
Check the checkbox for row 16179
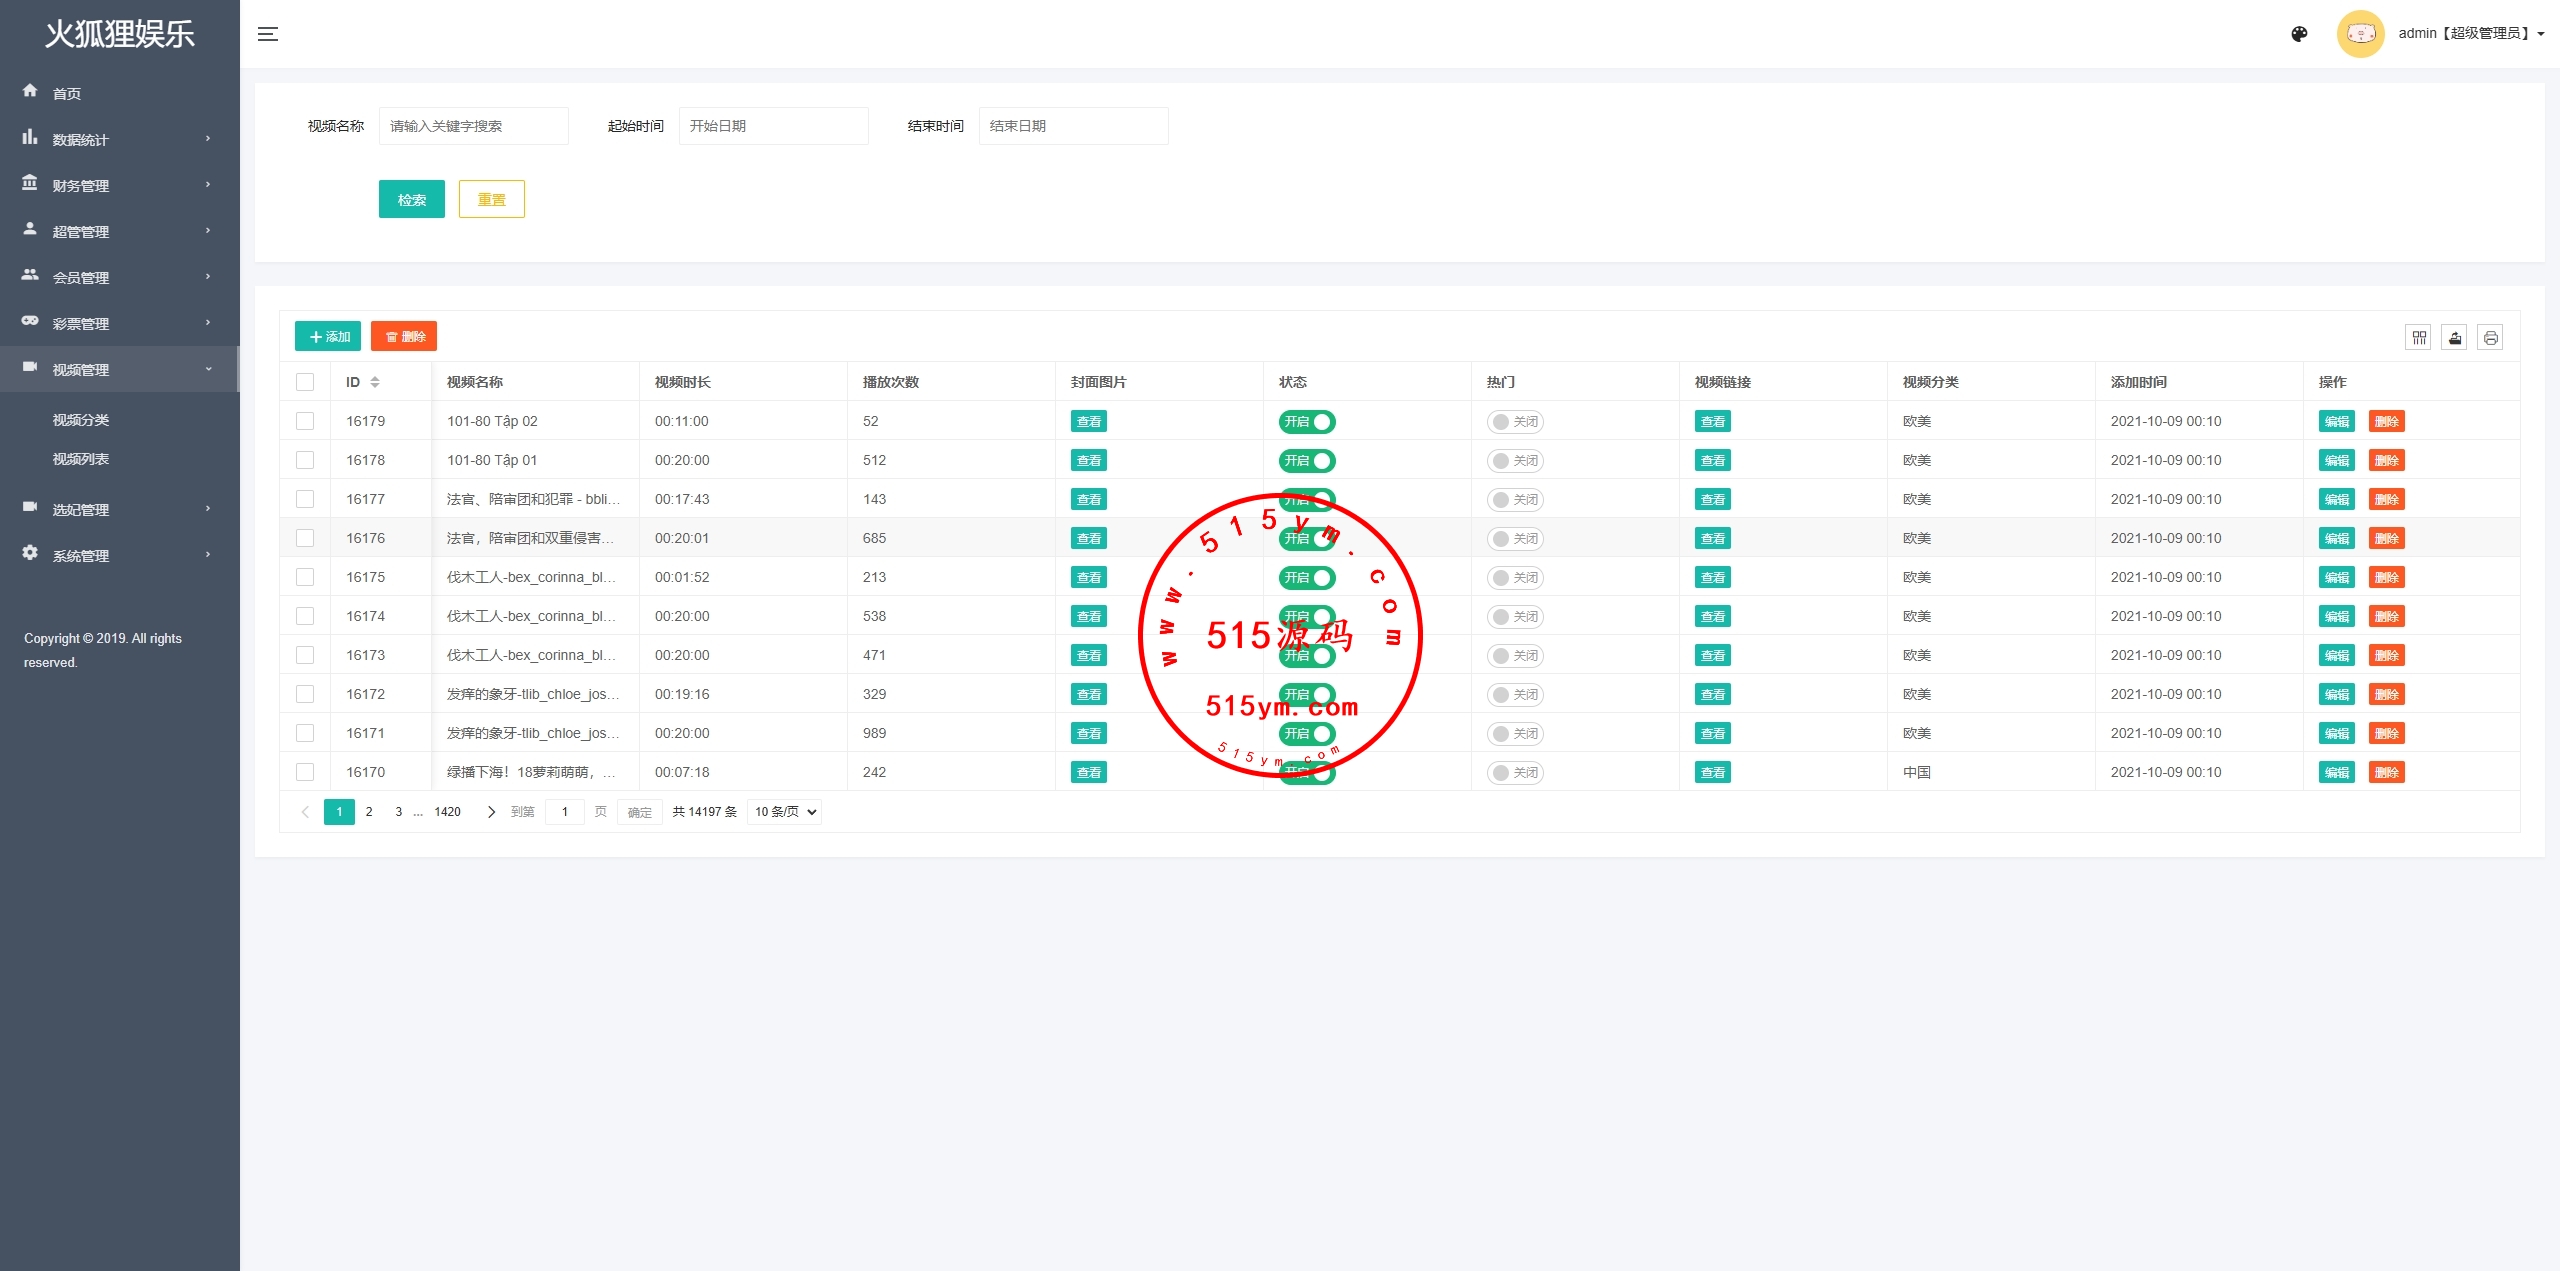point(305,421)
